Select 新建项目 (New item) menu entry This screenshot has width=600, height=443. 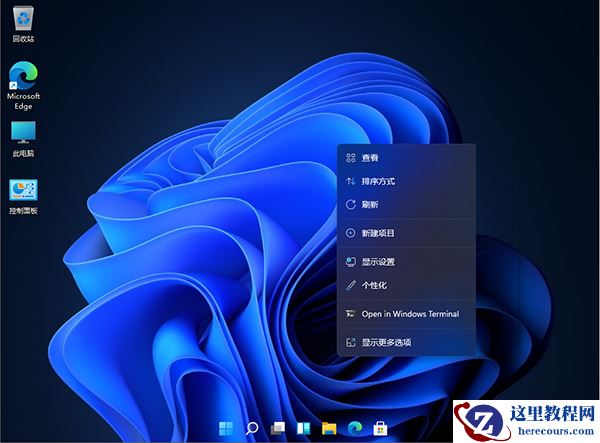click(406, 233)
